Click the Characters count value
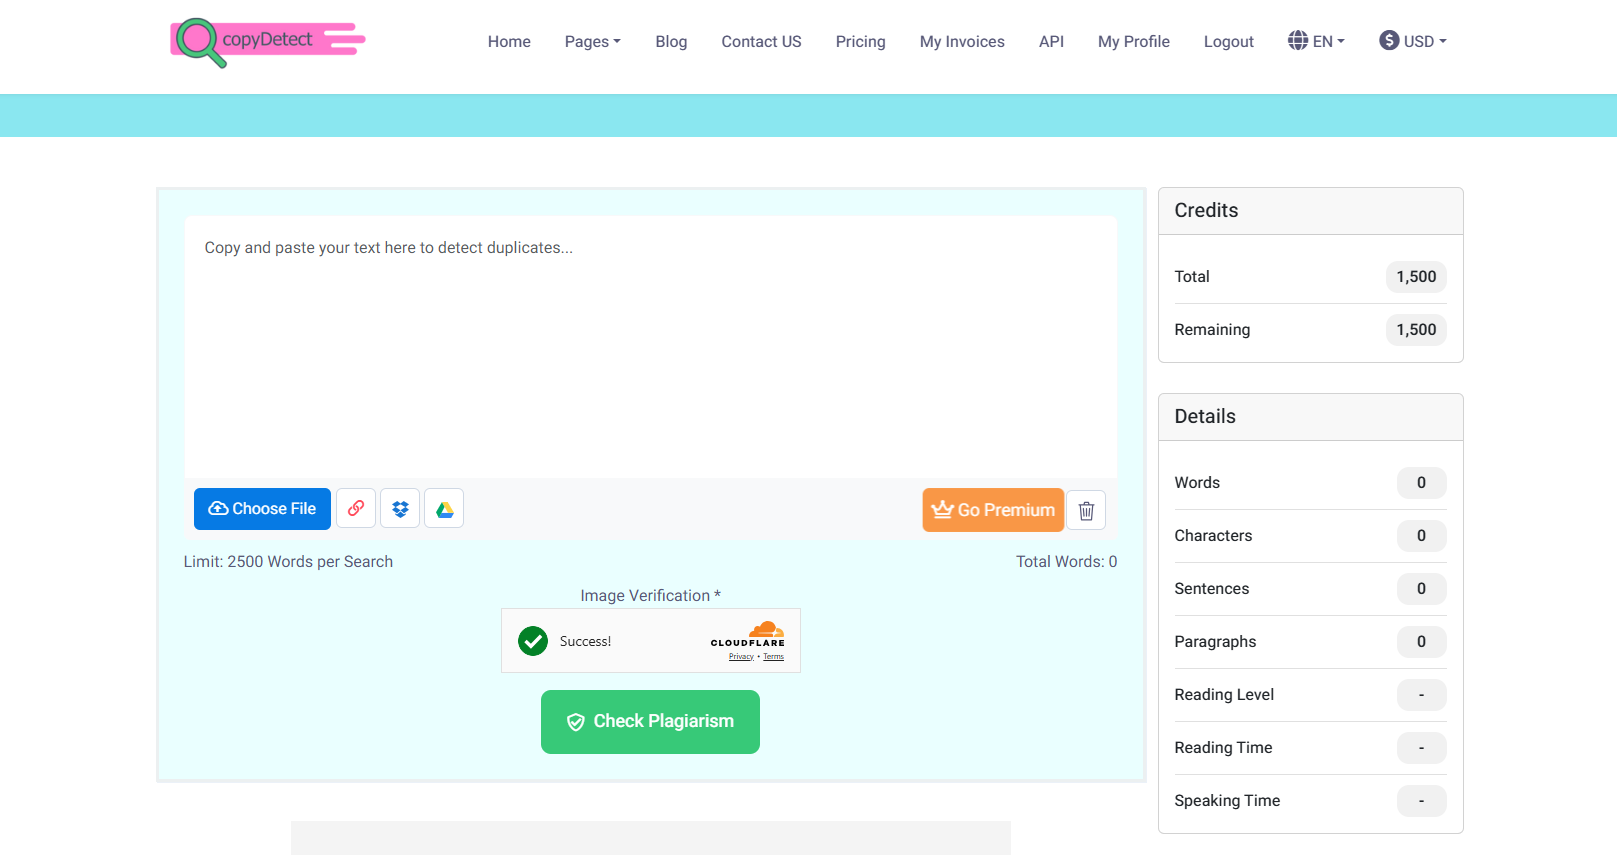The height and width of the screenshot is (855, 1617). (x=1421, y=536)
